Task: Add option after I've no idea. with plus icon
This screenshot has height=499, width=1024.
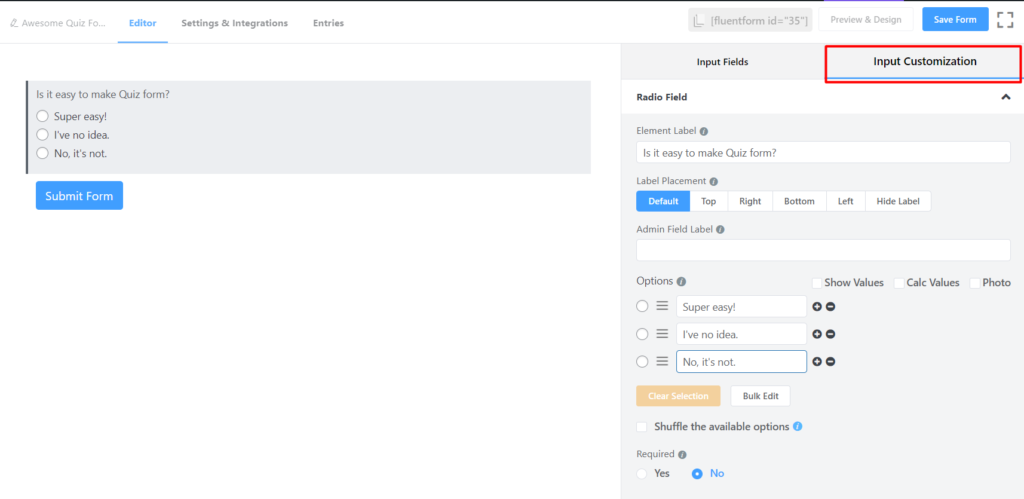Action: point(816,334)
